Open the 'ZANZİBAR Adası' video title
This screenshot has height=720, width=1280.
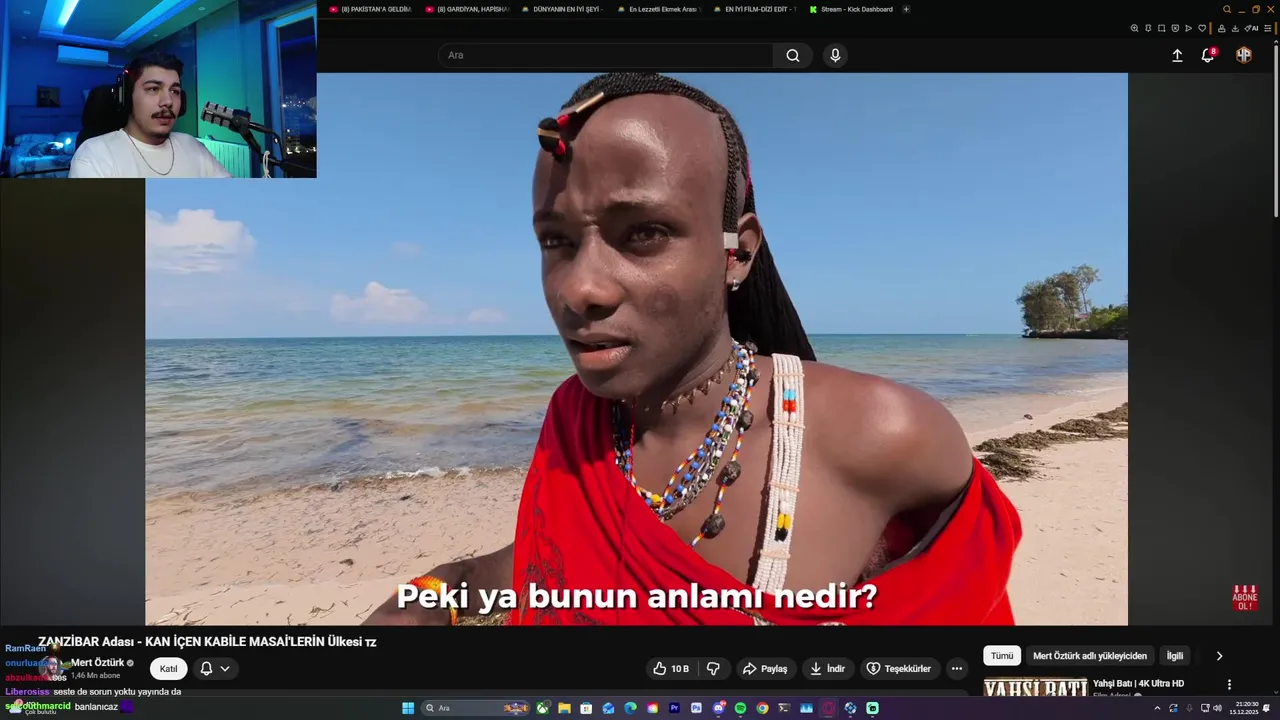207,642
